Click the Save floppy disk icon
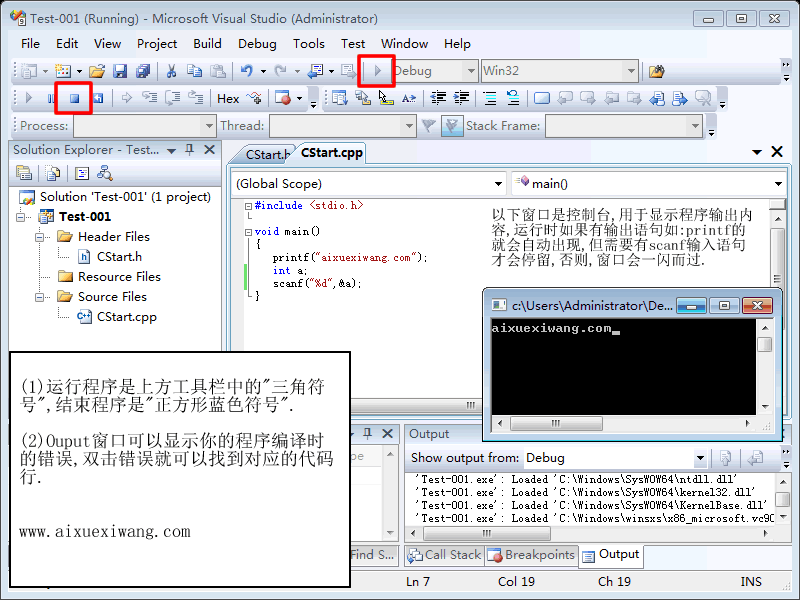The width and height of the screenshot is (800, 600). 120,71
